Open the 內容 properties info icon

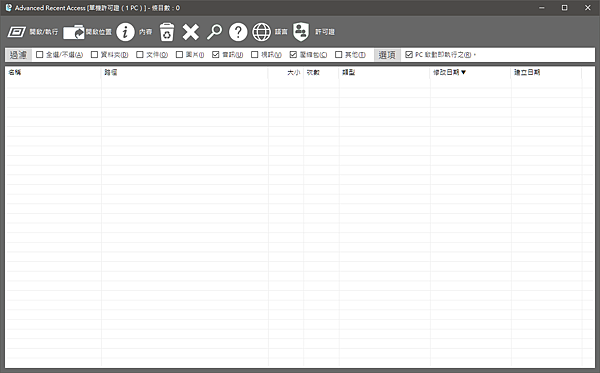125,32
